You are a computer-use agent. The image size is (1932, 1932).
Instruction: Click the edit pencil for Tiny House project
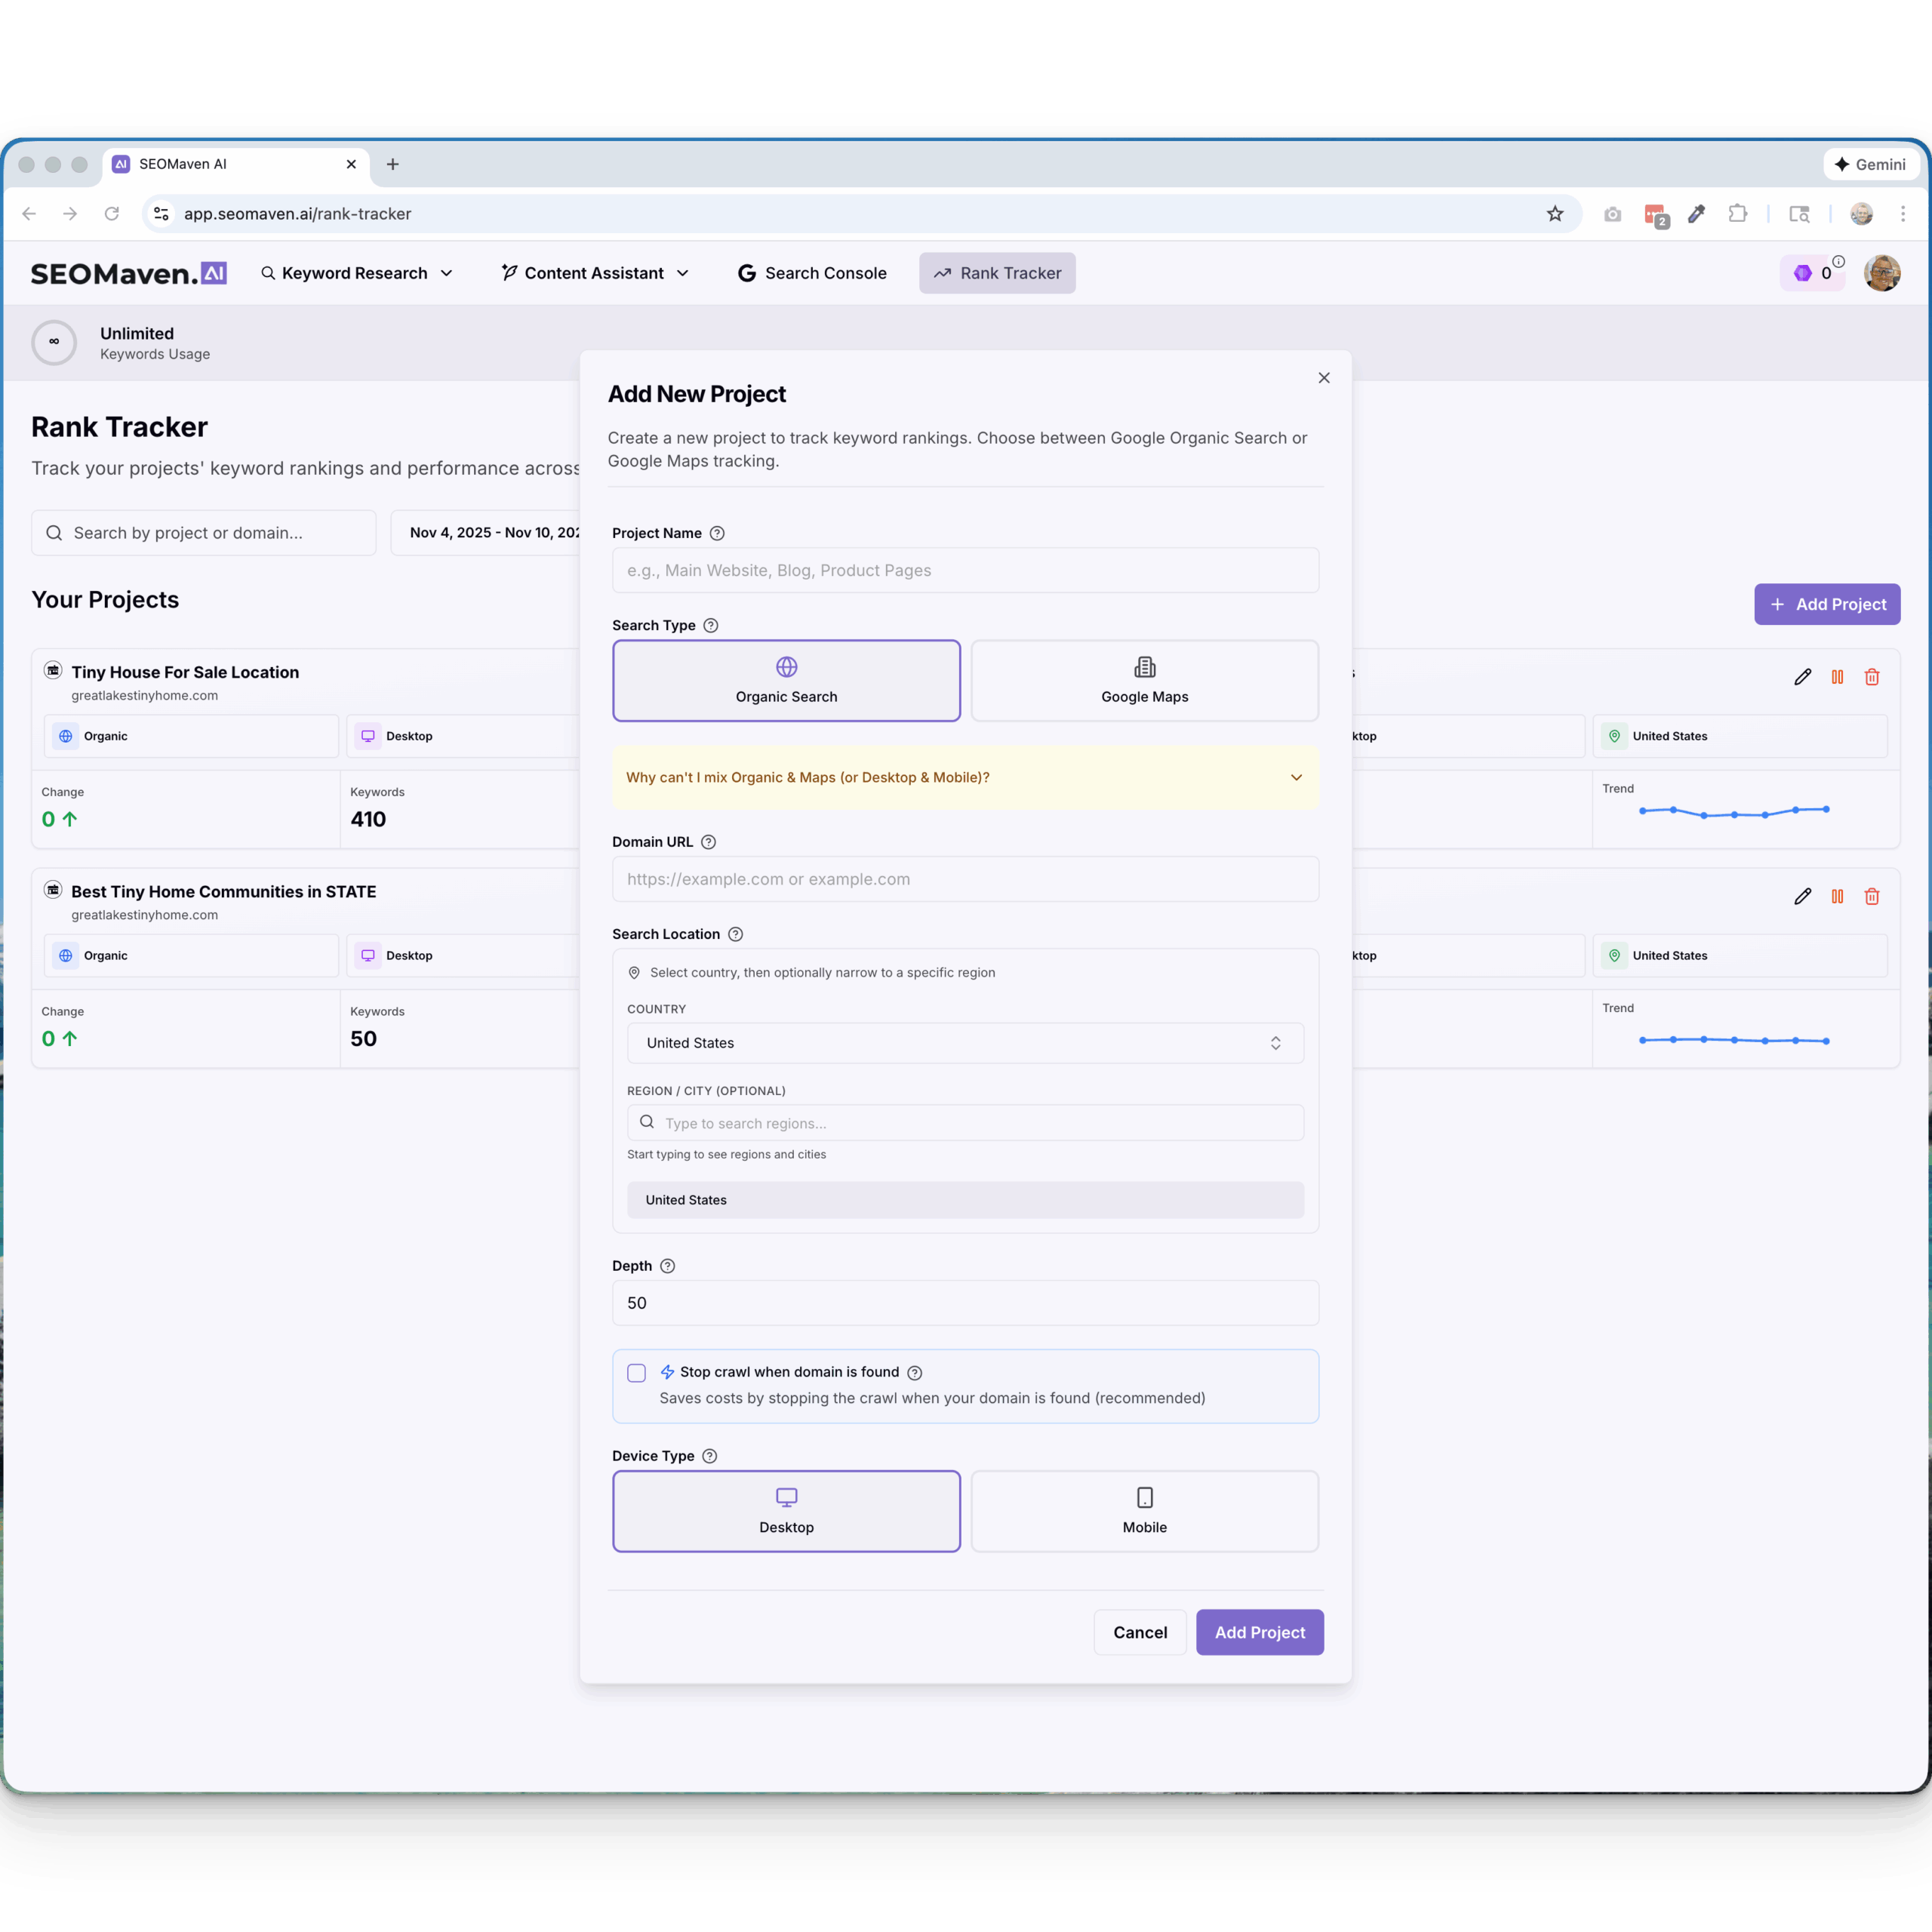[1802, 677]
